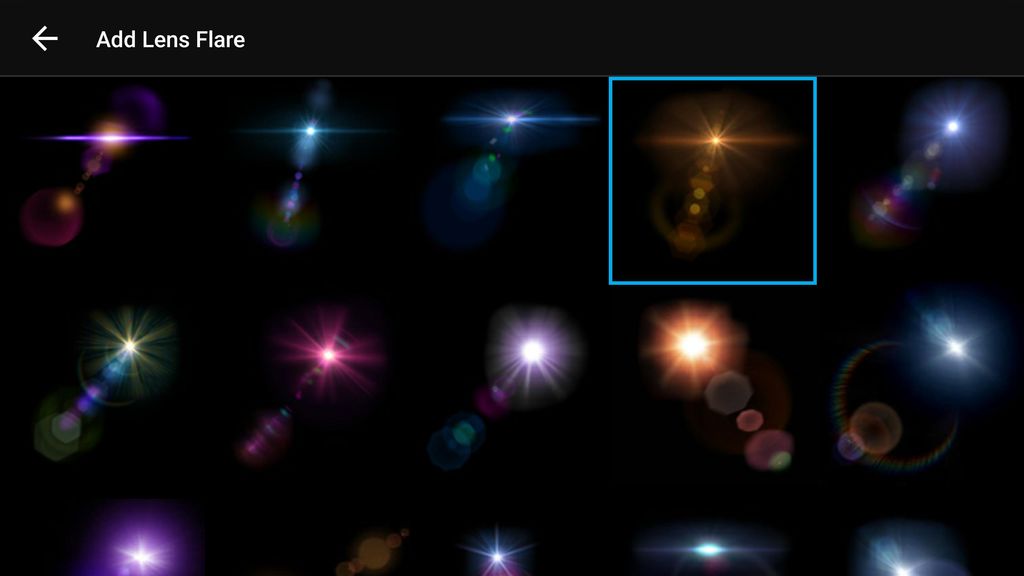The width and height of the screenshot is (1024, 576).
Task: Select the highlighted orange starburst flare
Action: 712,181
